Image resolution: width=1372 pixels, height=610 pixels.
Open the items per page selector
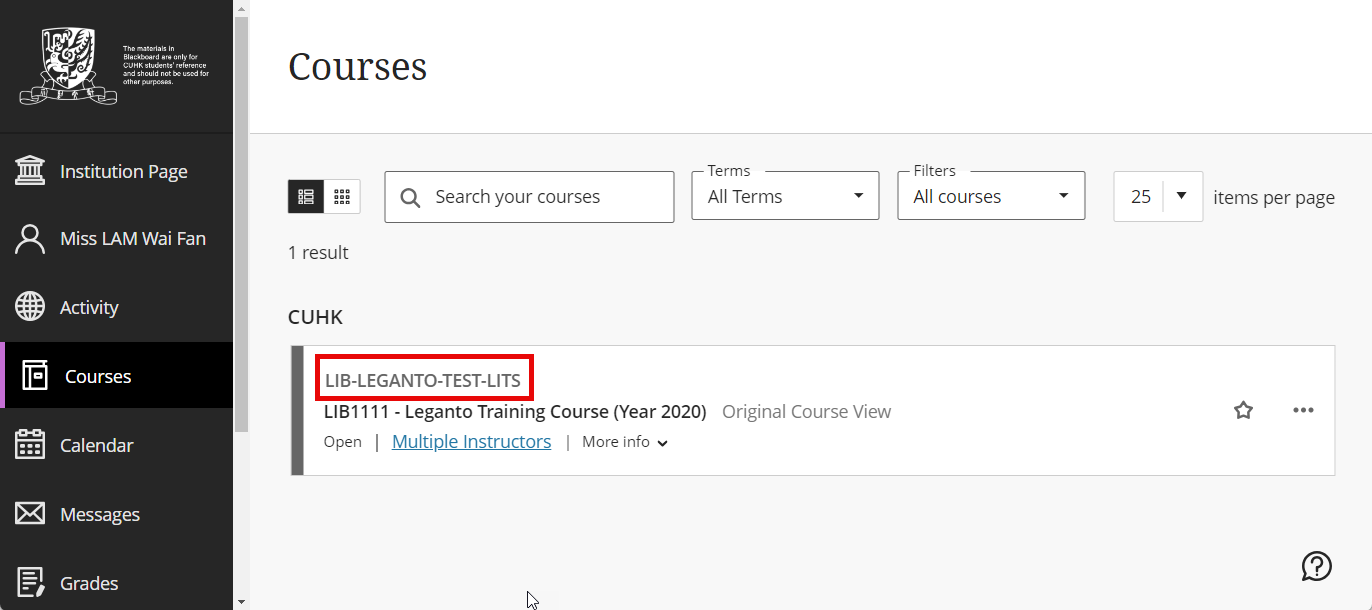(1157, 196)
